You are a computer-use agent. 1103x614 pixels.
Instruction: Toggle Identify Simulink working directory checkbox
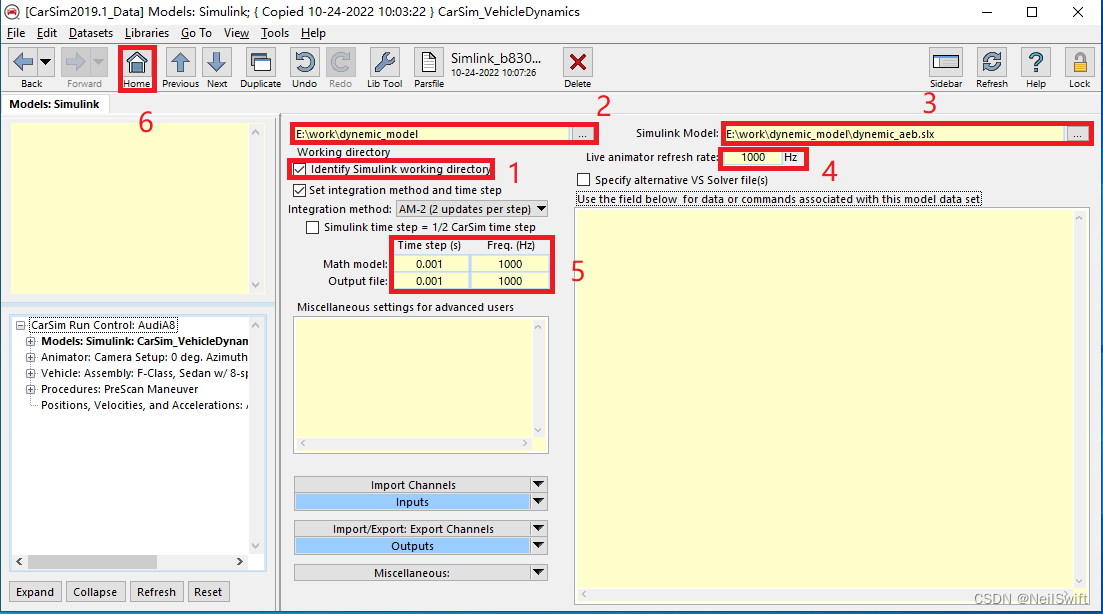coord(300,169)
